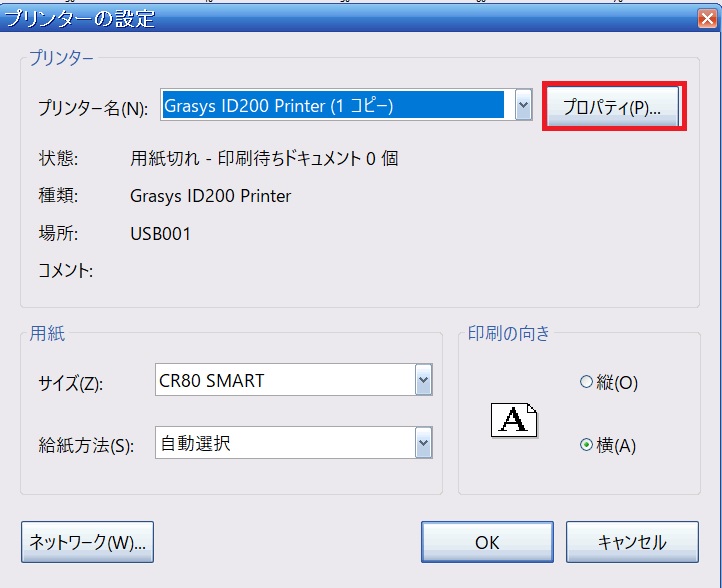Click the 種類: label
This screenshot has height=588, width=722.
[x=58, y=196]
